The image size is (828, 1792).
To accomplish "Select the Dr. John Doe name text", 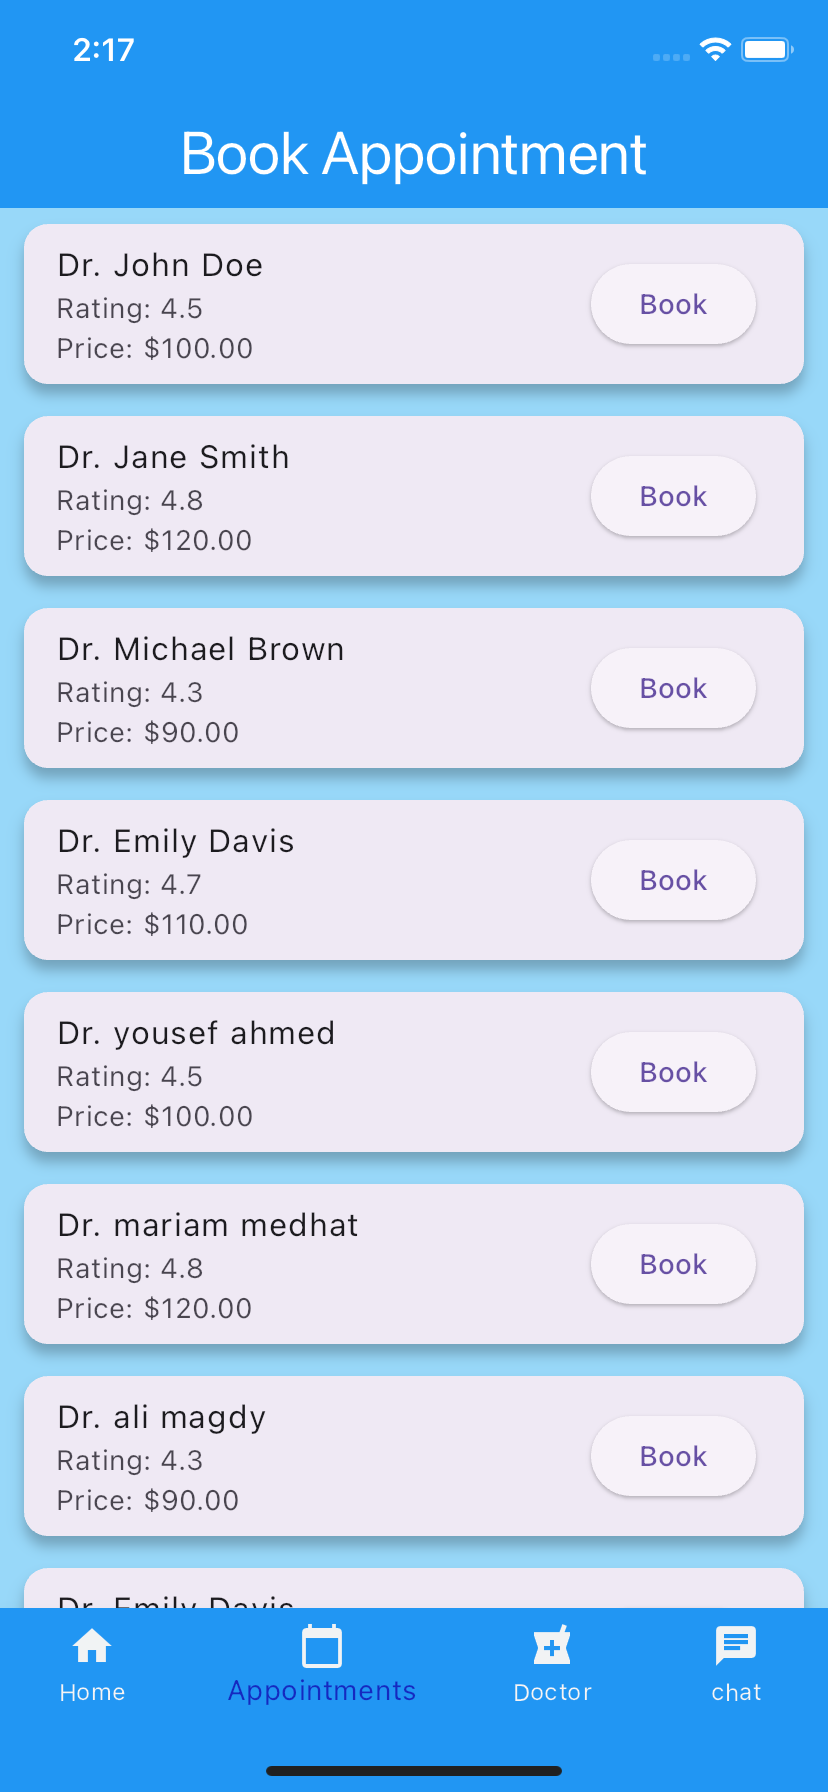I will point(161,265).
